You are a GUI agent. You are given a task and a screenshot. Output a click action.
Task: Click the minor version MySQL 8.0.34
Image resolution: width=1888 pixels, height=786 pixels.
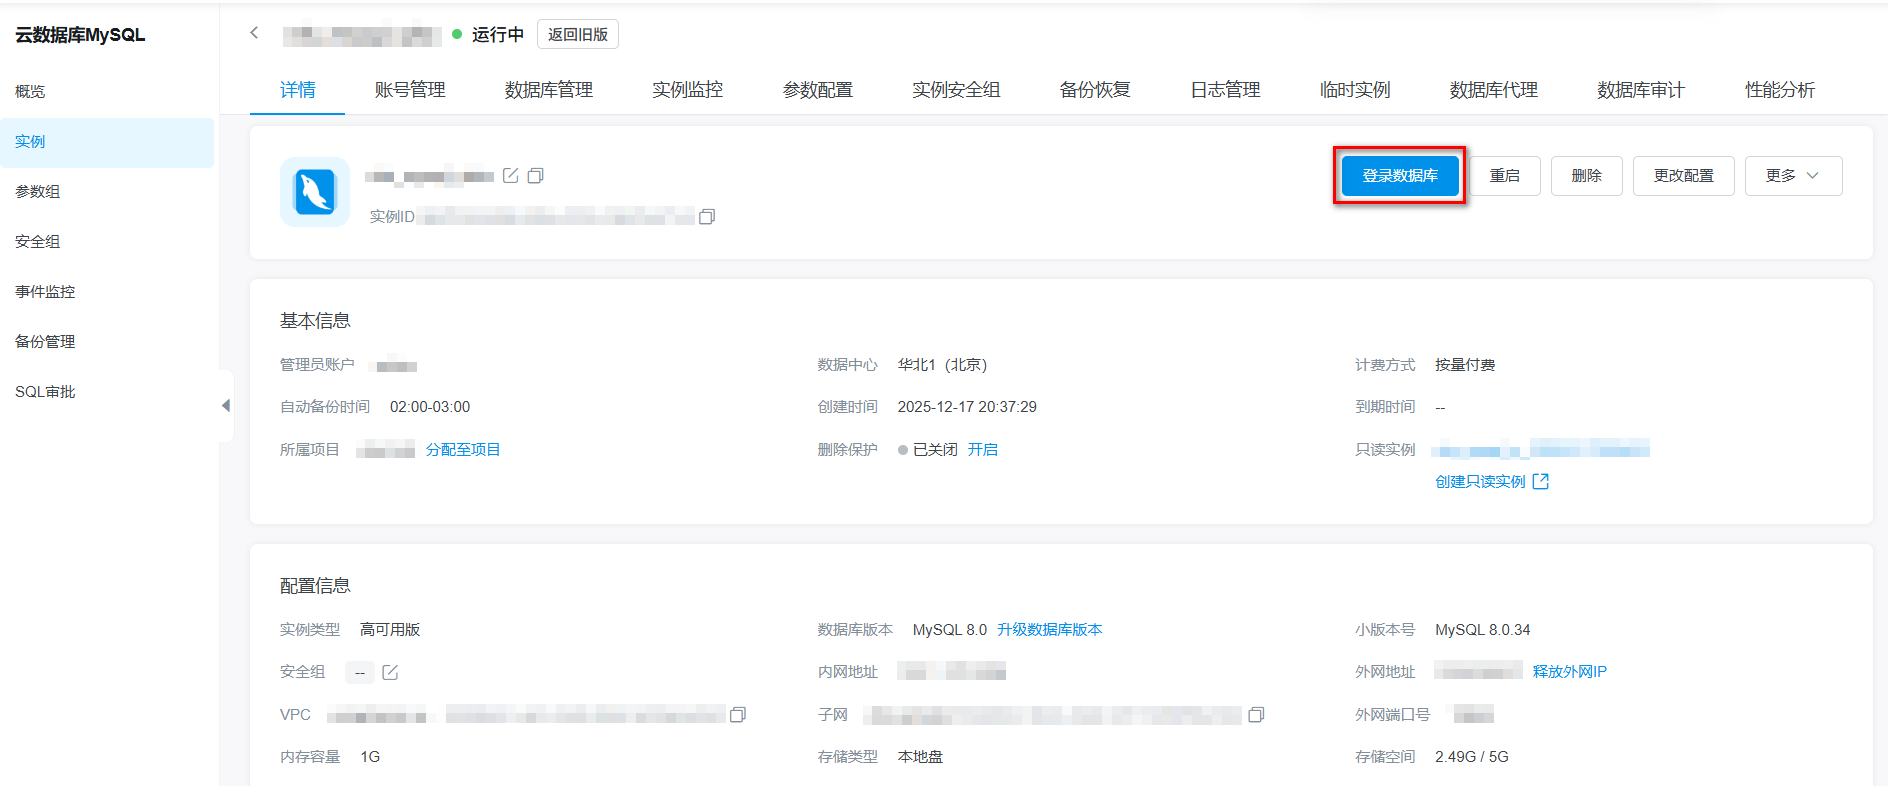coord(1483,630)
